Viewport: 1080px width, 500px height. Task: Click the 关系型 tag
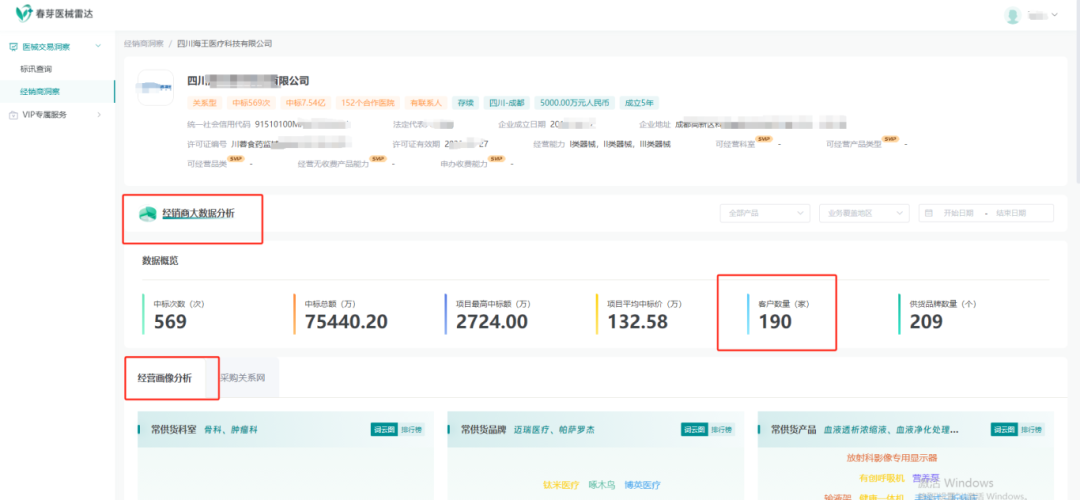pyautogui.click(x=205, y=103)
